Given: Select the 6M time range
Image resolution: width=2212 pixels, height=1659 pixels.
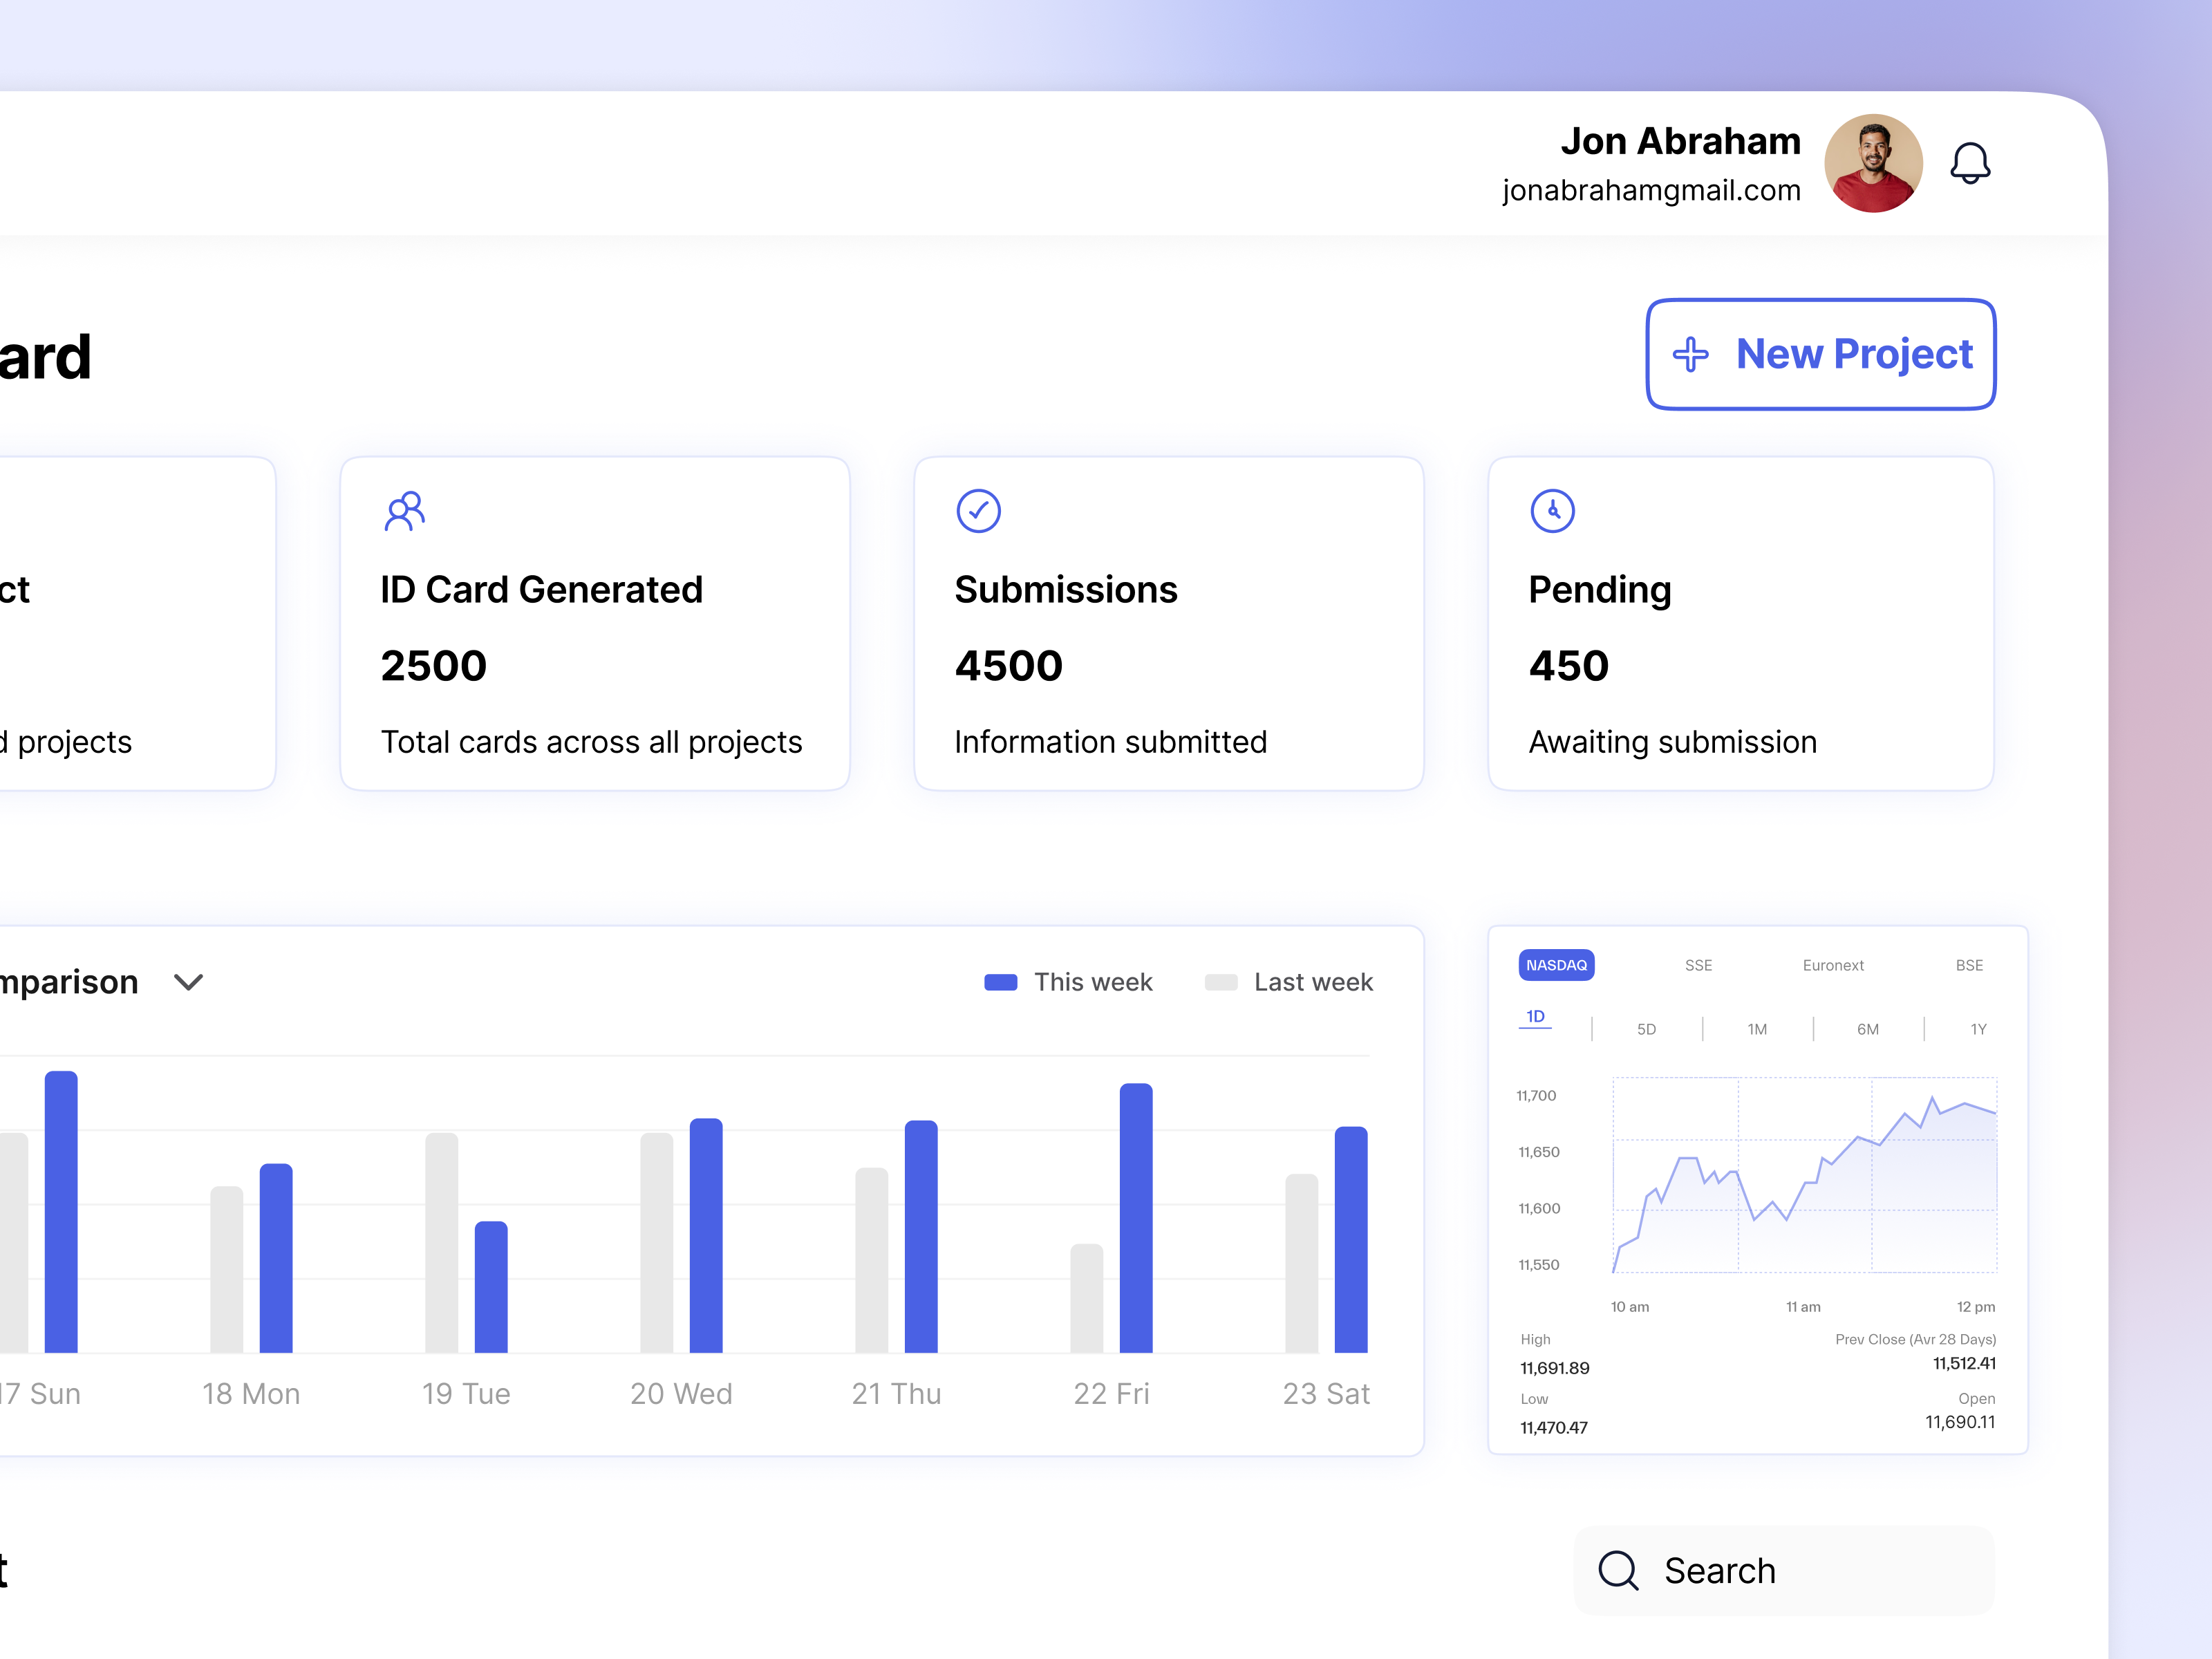Looking at the screenshot, I should coord(1868,1029).
